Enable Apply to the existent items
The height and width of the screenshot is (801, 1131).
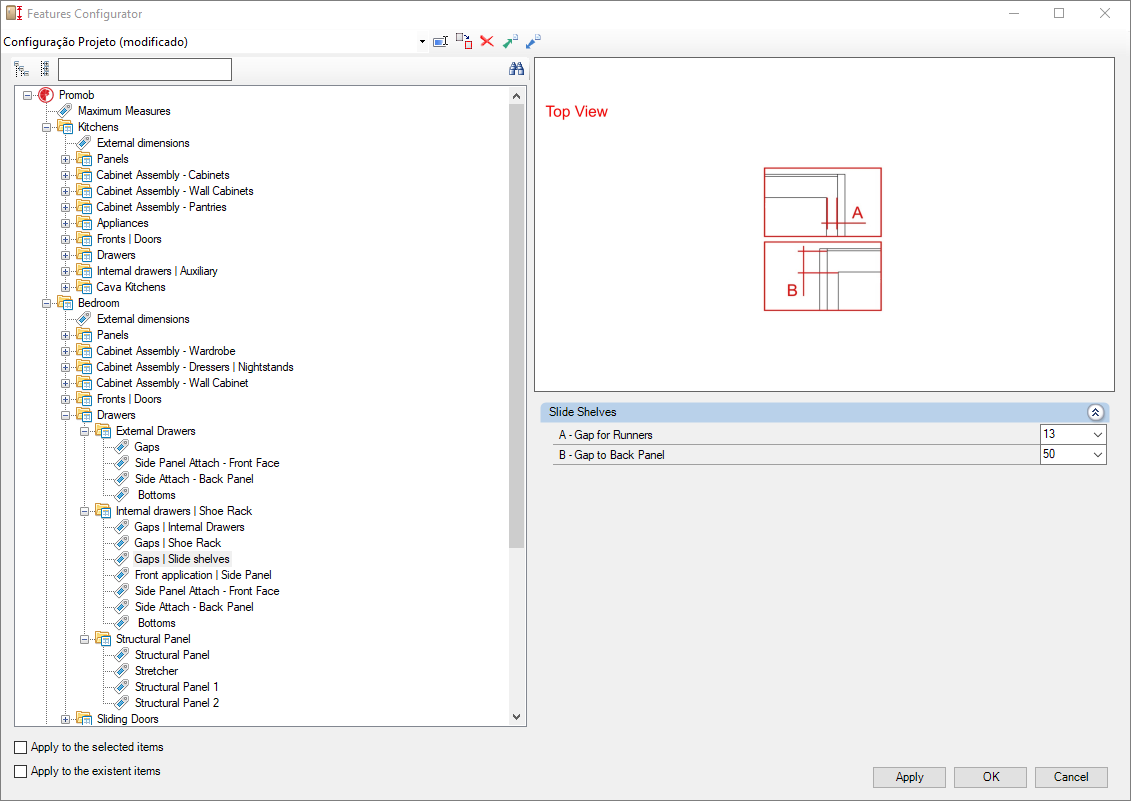click(x=21, y=771)
